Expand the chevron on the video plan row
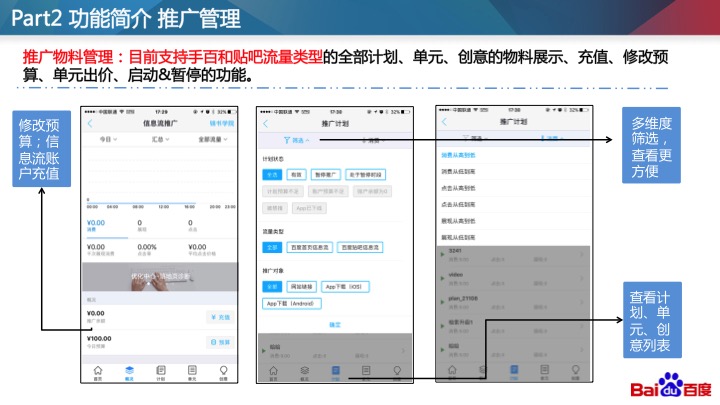Screen dimensions: 720x405 click(582, 278)
